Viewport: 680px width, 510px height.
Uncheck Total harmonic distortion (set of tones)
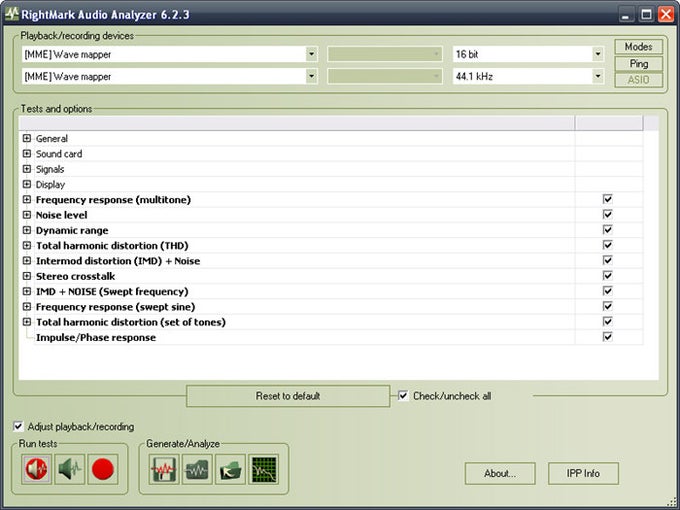tap(608, 322)
